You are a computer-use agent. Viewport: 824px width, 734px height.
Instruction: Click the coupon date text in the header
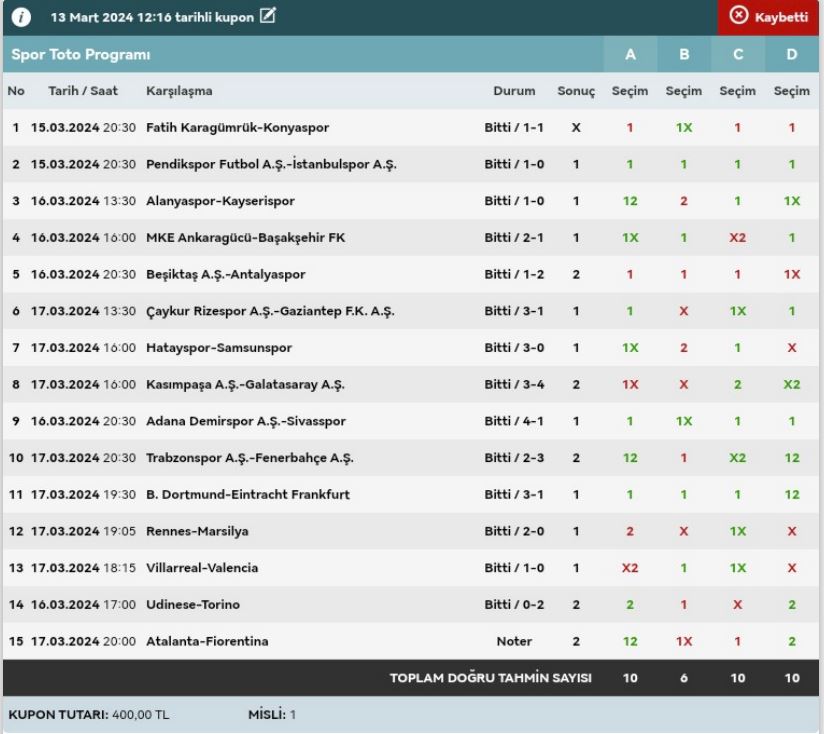[x=152, y=17]
